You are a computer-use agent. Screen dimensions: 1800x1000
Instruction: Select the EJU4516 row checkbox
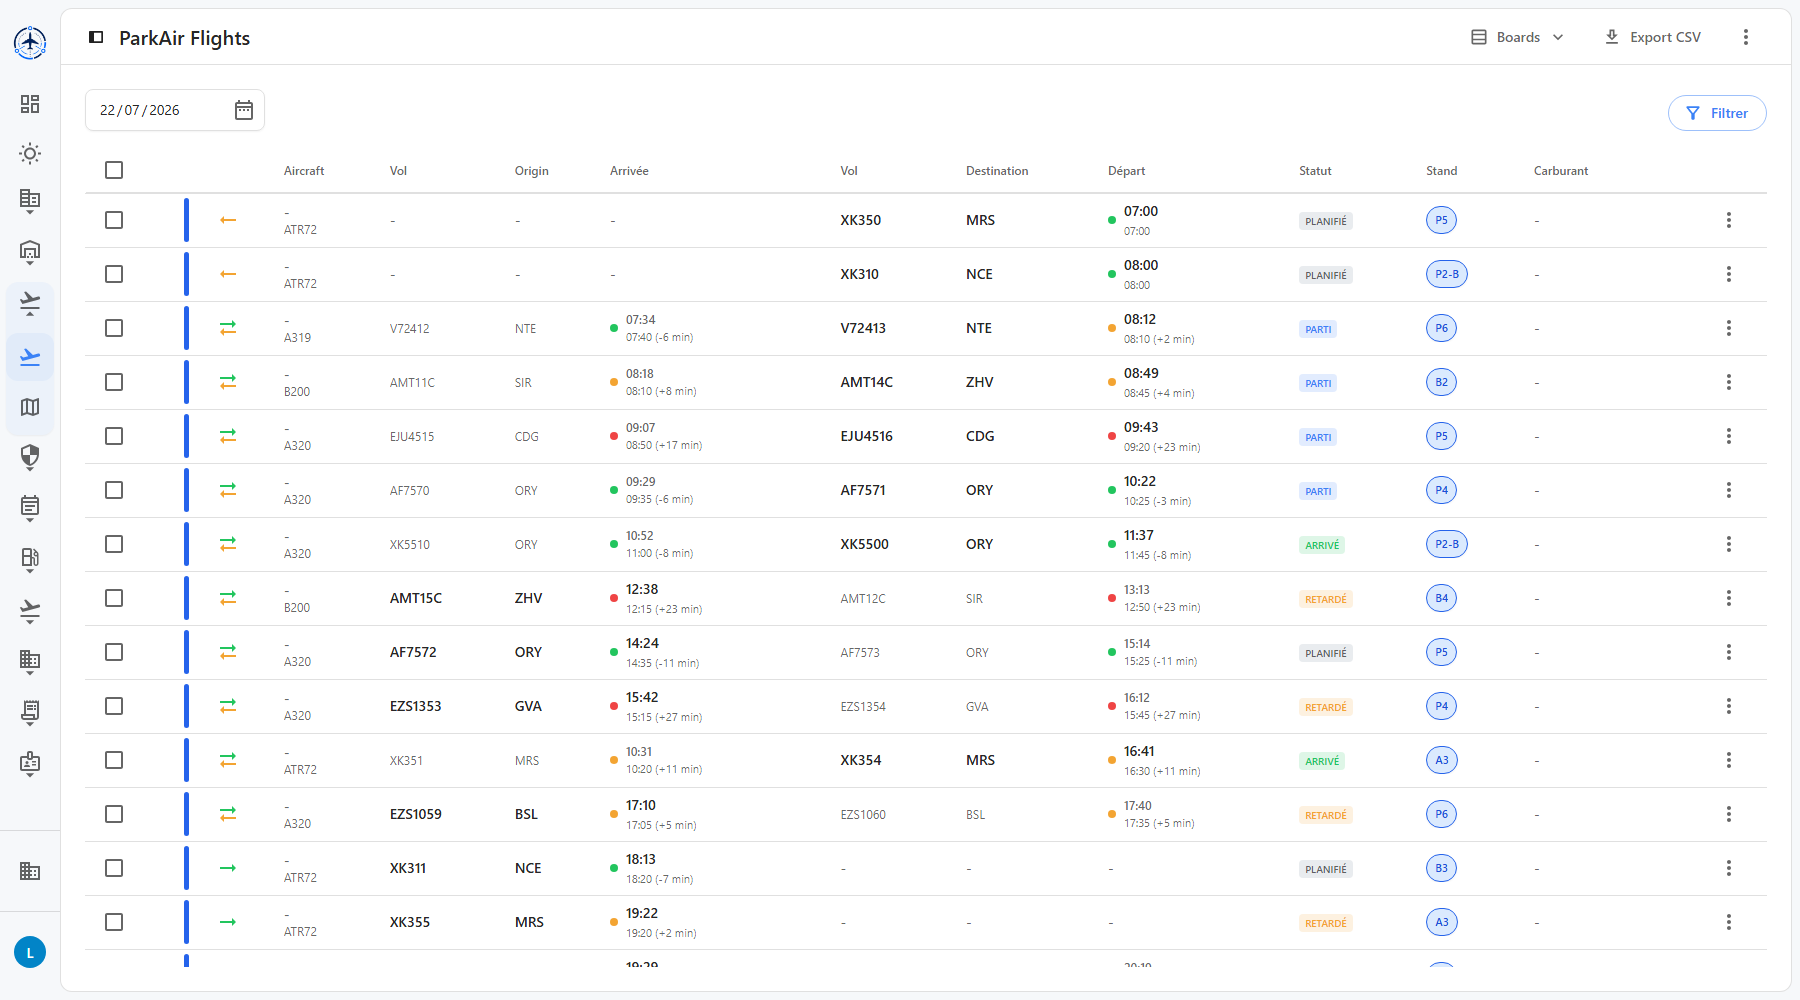[x=114, y=436]
